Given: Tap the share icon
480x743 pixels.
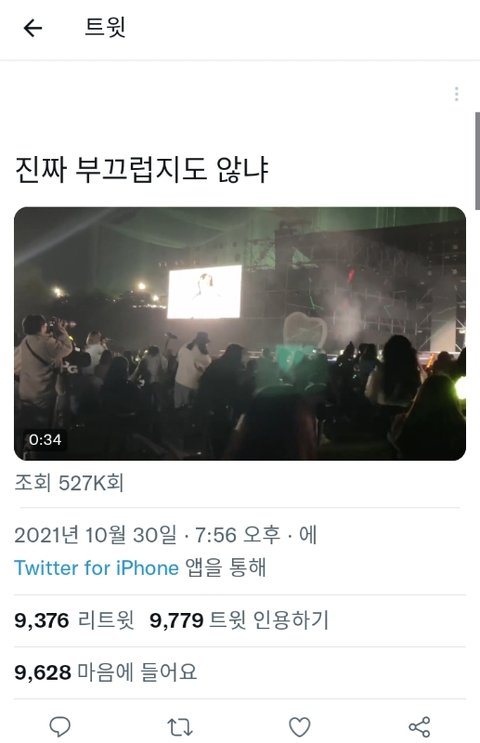Looking at the screenshot, I should click(x=419, y=726).
